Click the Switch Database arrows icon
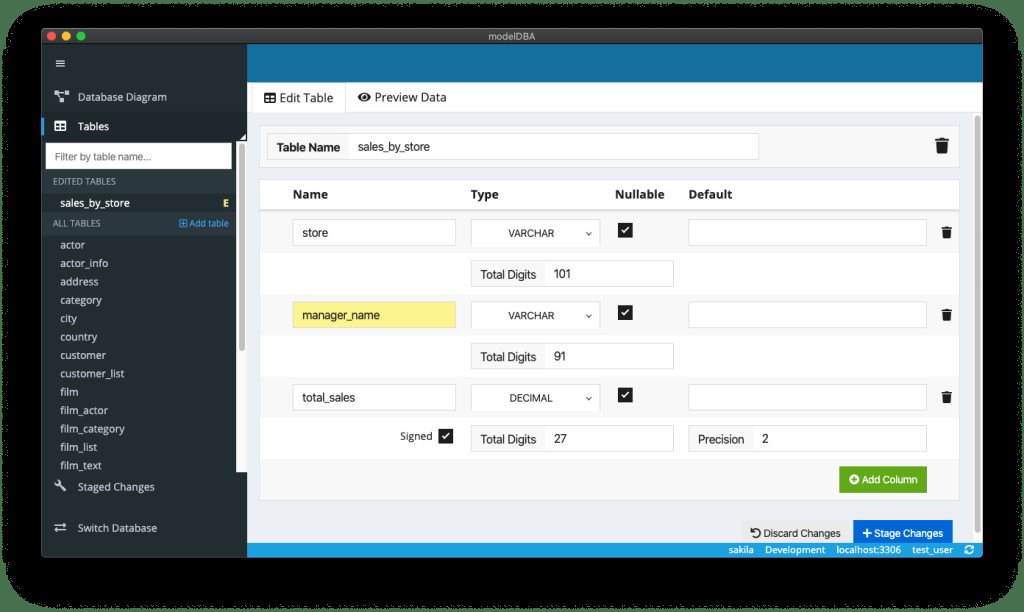Viewport: 1024px width, 612px height. [x=60, y=527]
